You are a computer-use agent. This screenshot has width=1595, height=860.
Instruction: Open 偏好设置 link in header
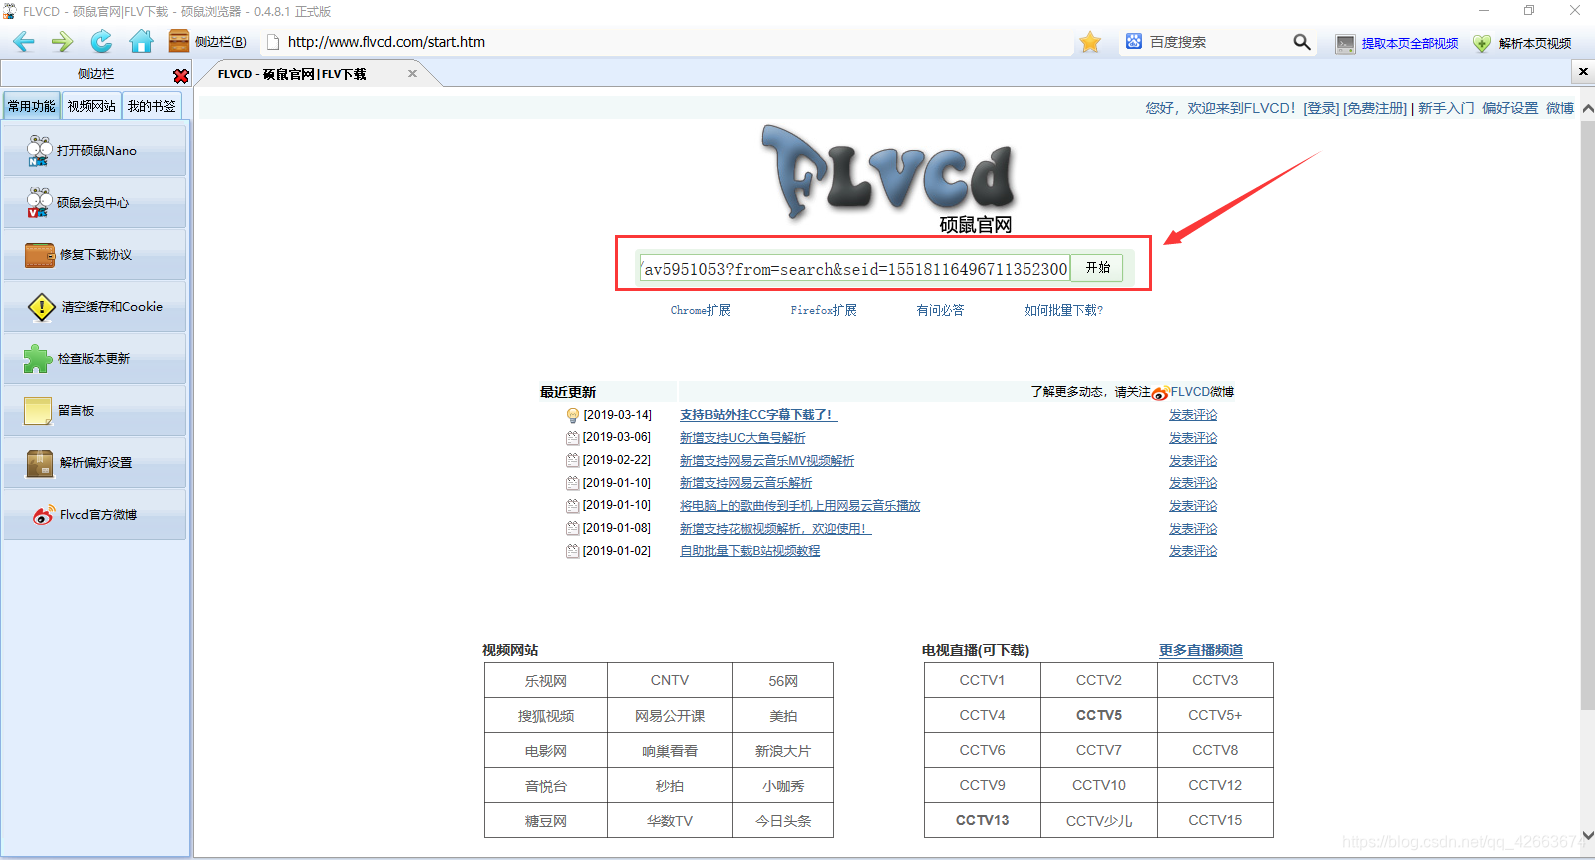pyautogui.click(x=1510, y=108)
